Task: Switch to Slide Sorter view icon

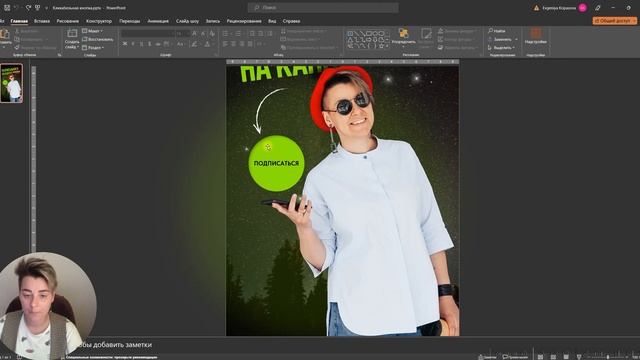Action: [x=553, y=357]
